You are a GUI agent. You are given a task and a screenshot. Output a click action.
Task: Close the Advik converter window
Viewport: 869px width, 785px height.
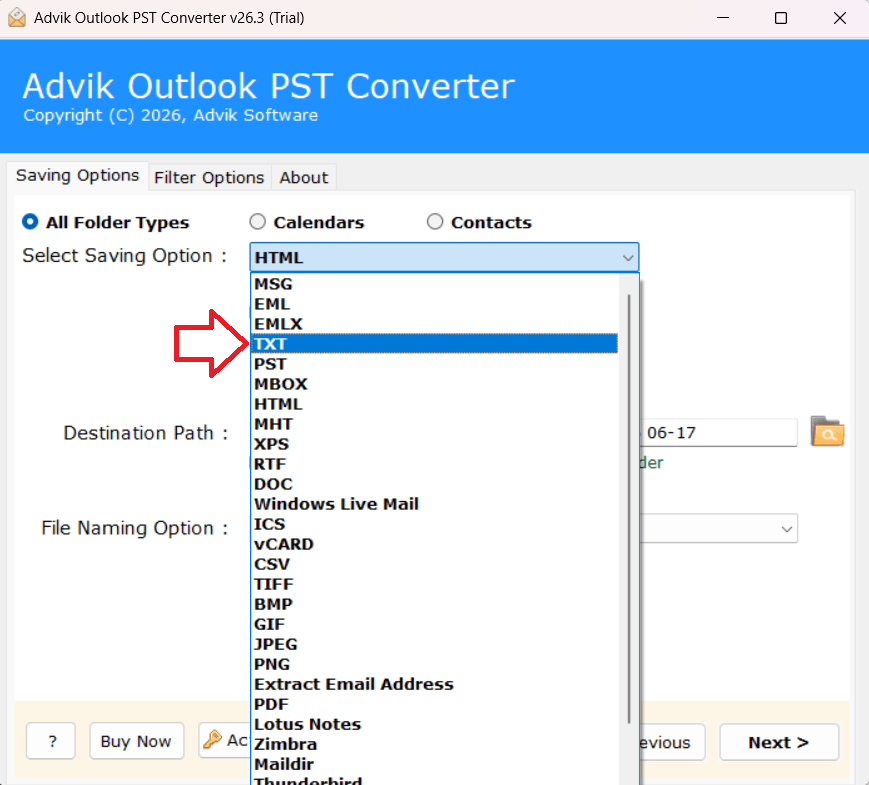coord(840,18)
